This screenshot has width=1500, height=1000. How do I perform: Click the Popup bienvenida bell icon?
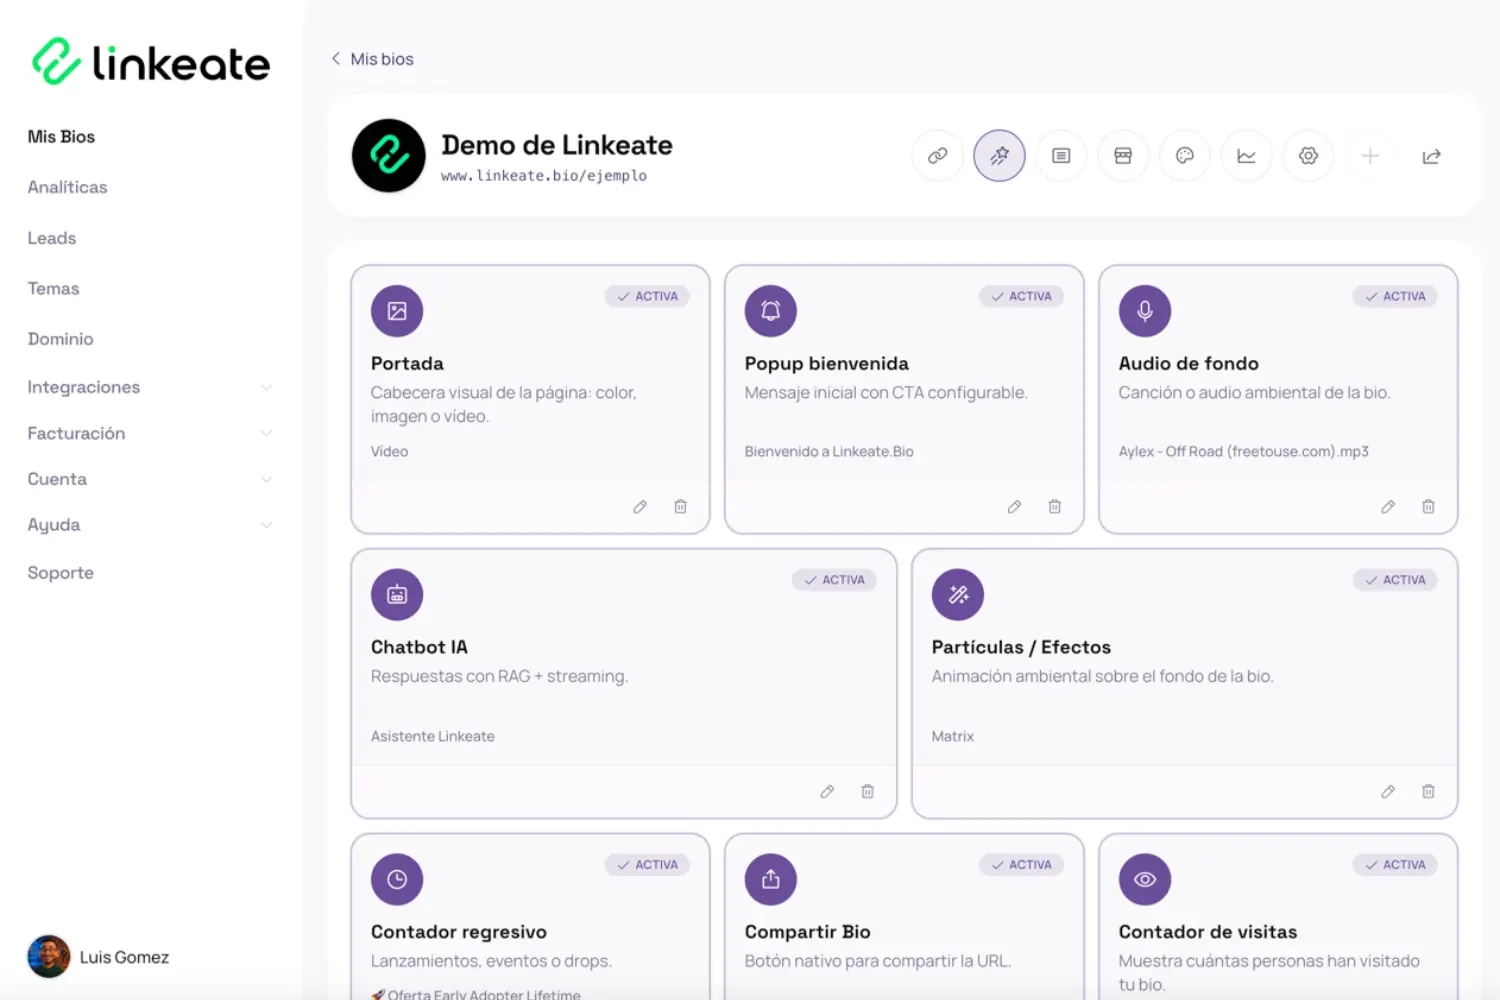(771, 311)
